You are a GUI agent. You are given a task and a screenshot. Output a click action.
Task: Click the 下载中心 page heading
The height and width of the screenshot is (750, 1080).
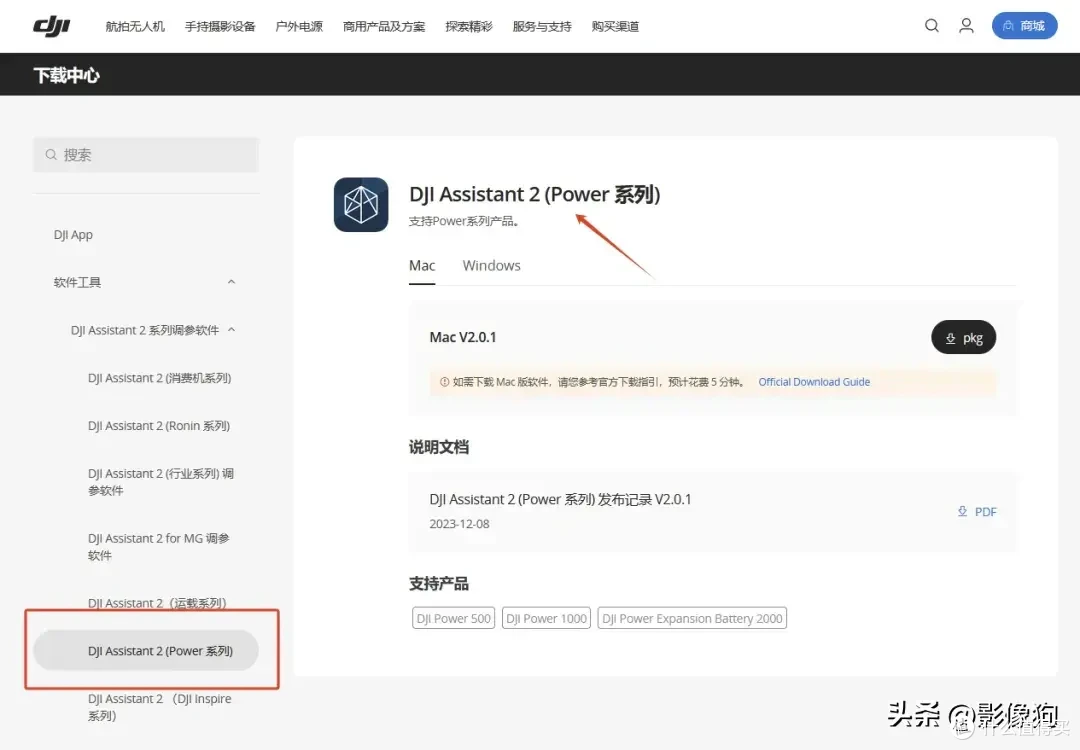coord(67,75)
